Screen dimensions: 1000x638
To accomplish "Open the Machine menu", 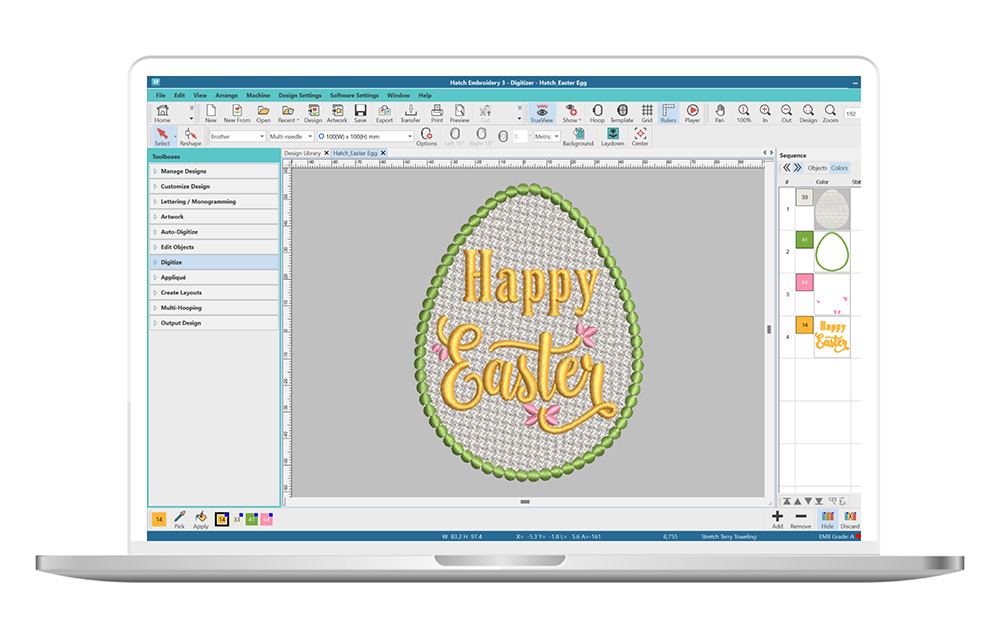I will (x=258, y=95).
